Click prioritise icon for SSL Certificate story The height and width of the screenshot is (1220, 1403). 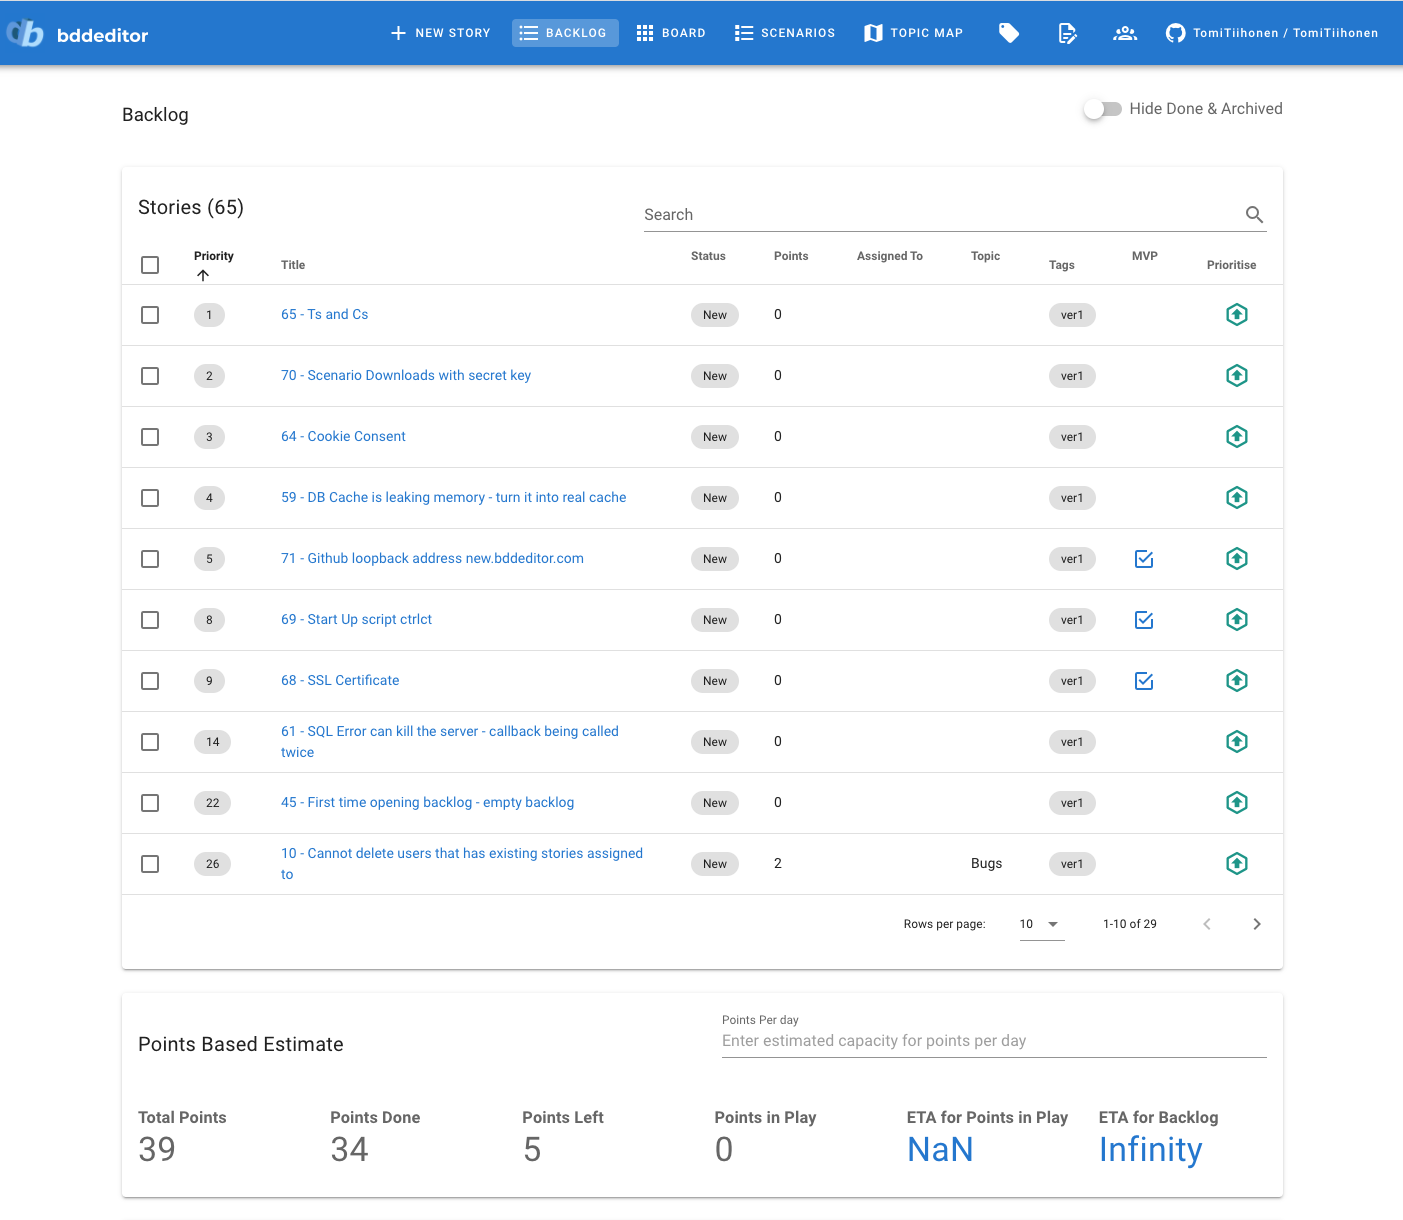1236,680
